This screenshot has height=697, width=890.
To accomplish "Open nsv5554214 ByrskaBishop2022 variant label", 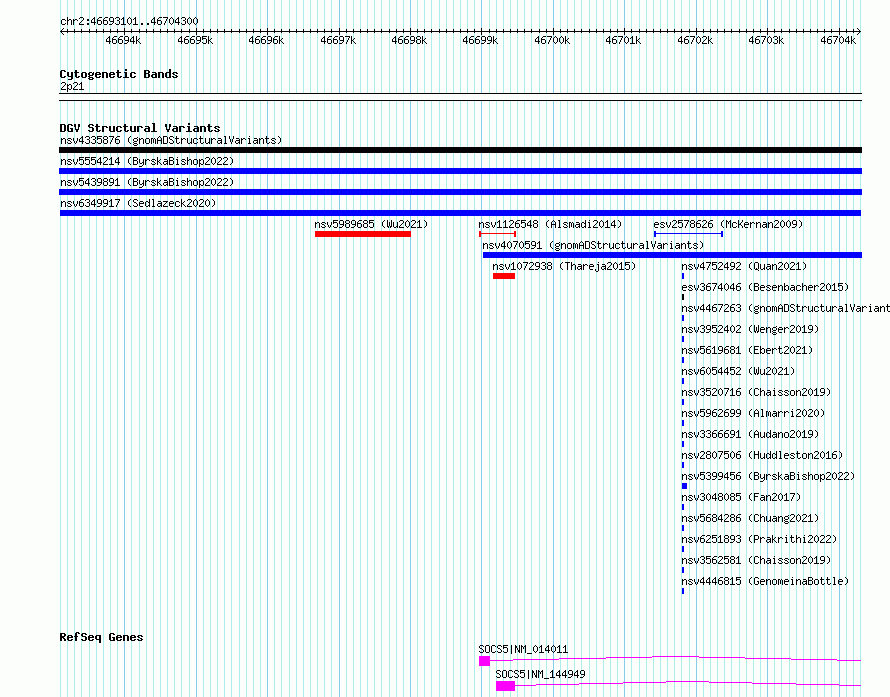I will [x=147, y=161].
